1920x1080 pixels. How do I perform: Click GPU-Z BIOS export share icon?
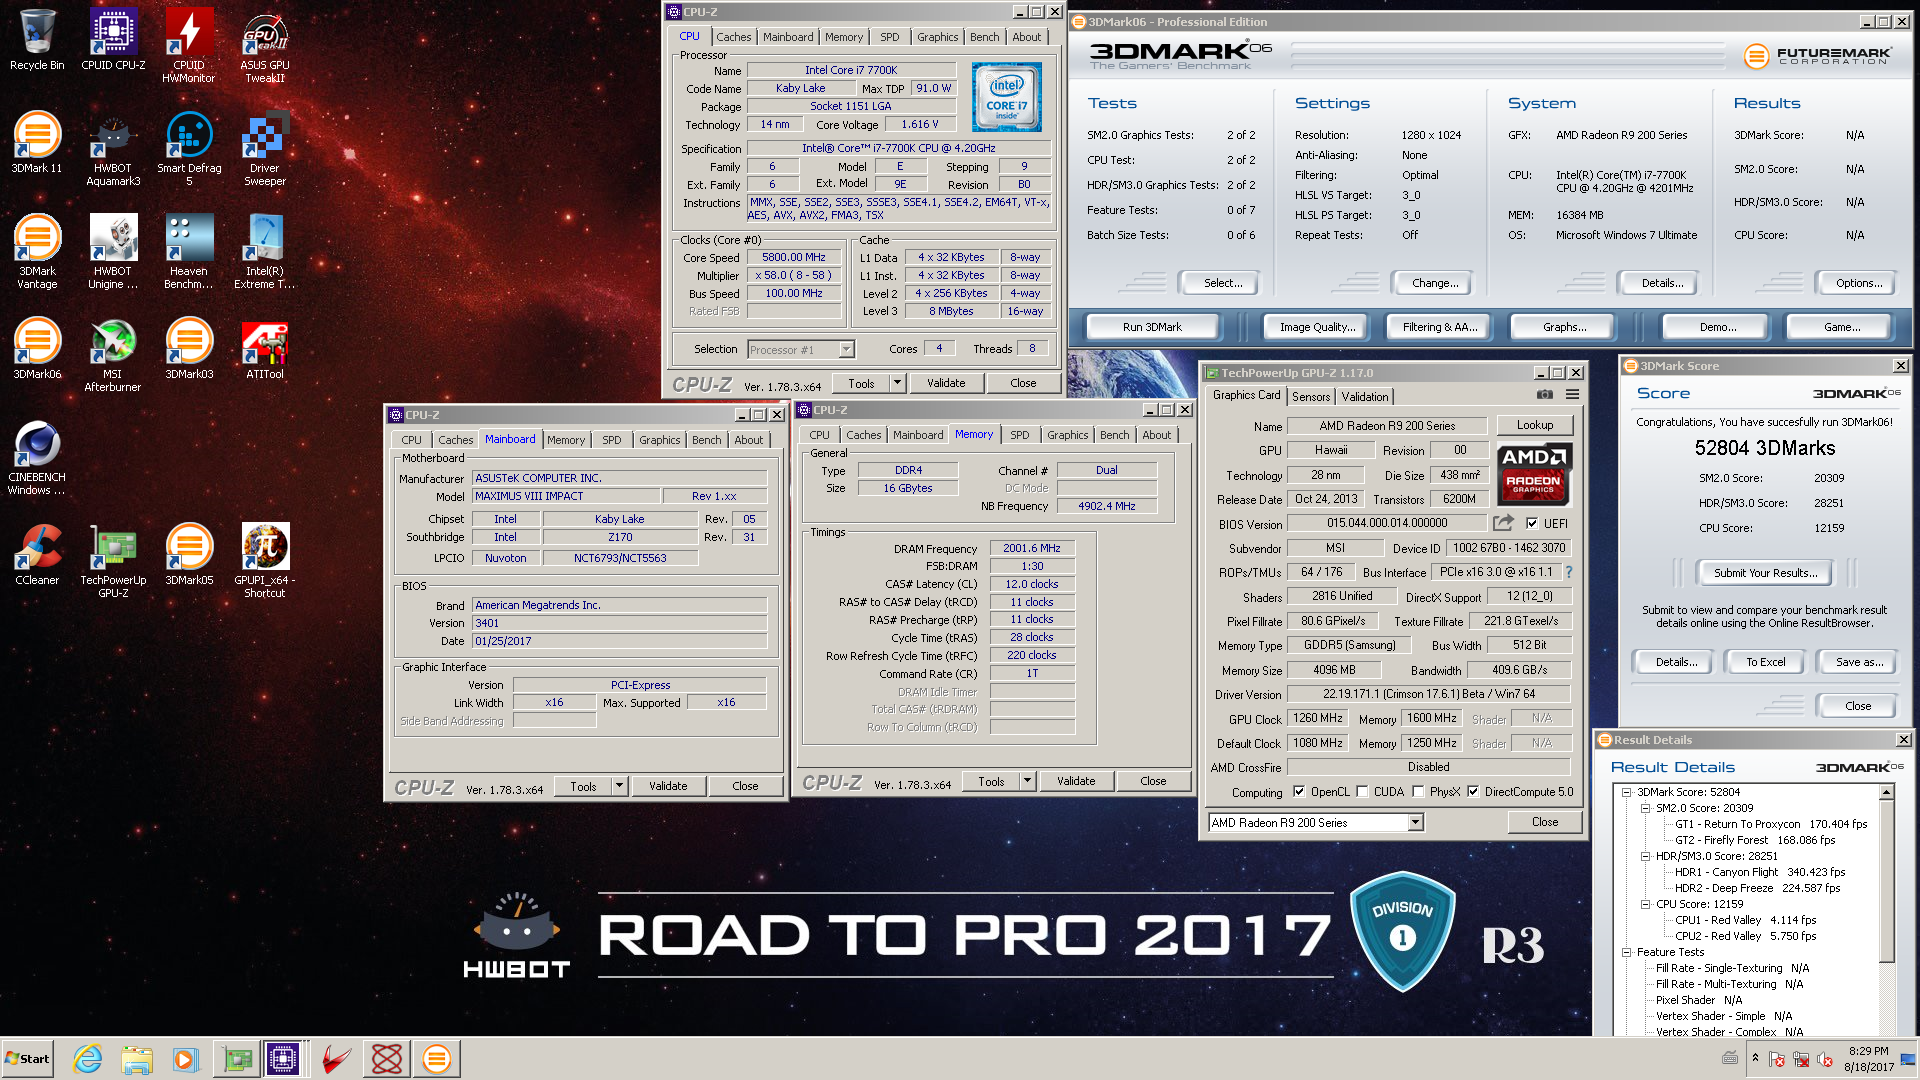pos(1503,523)
